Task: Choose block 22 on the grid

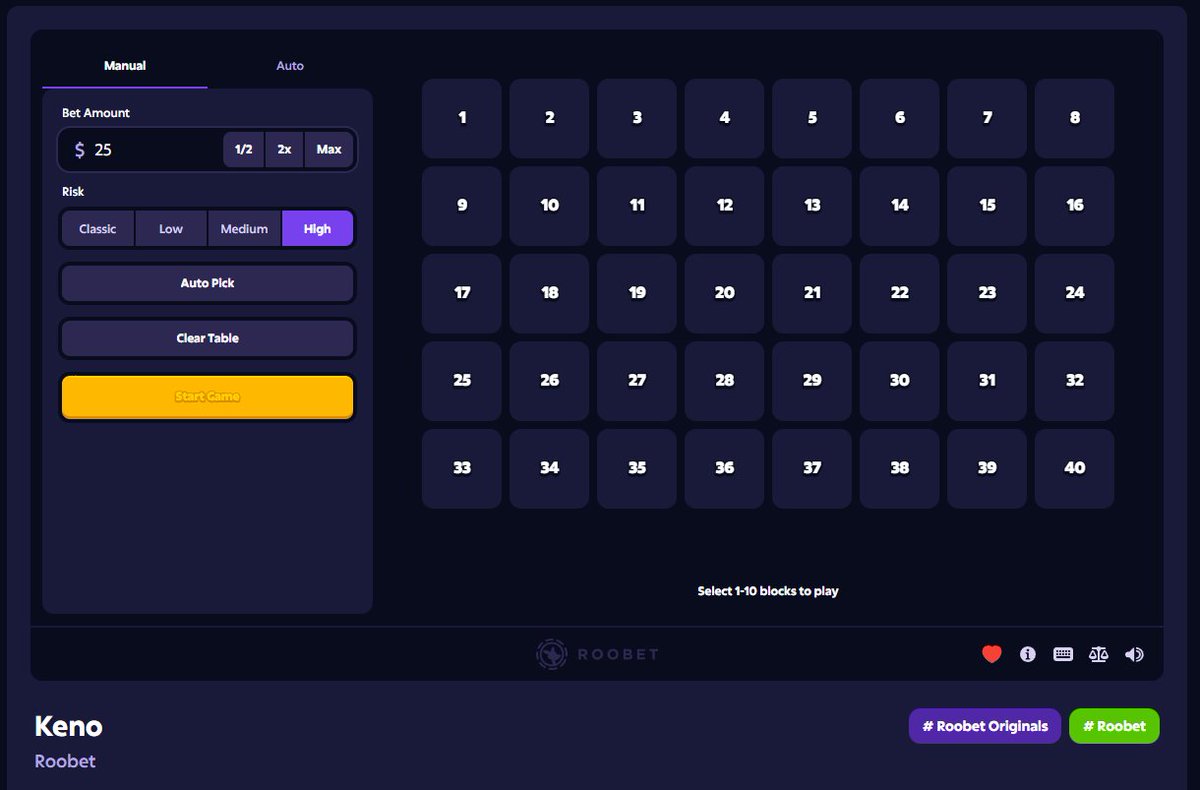Action: (x=899, y=293)
